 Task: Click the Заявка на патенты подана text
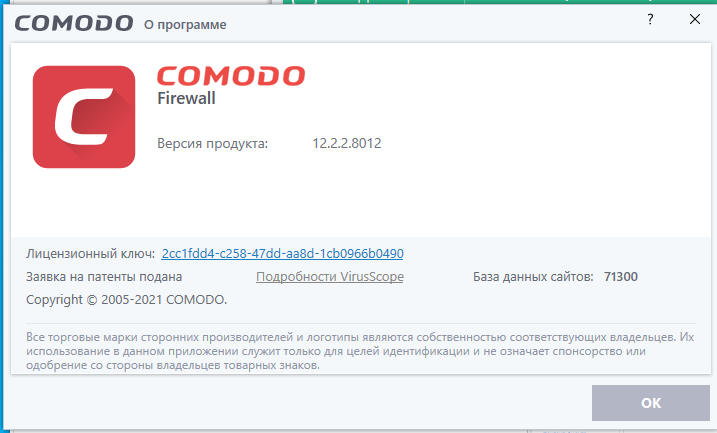[x=104, y=277]
